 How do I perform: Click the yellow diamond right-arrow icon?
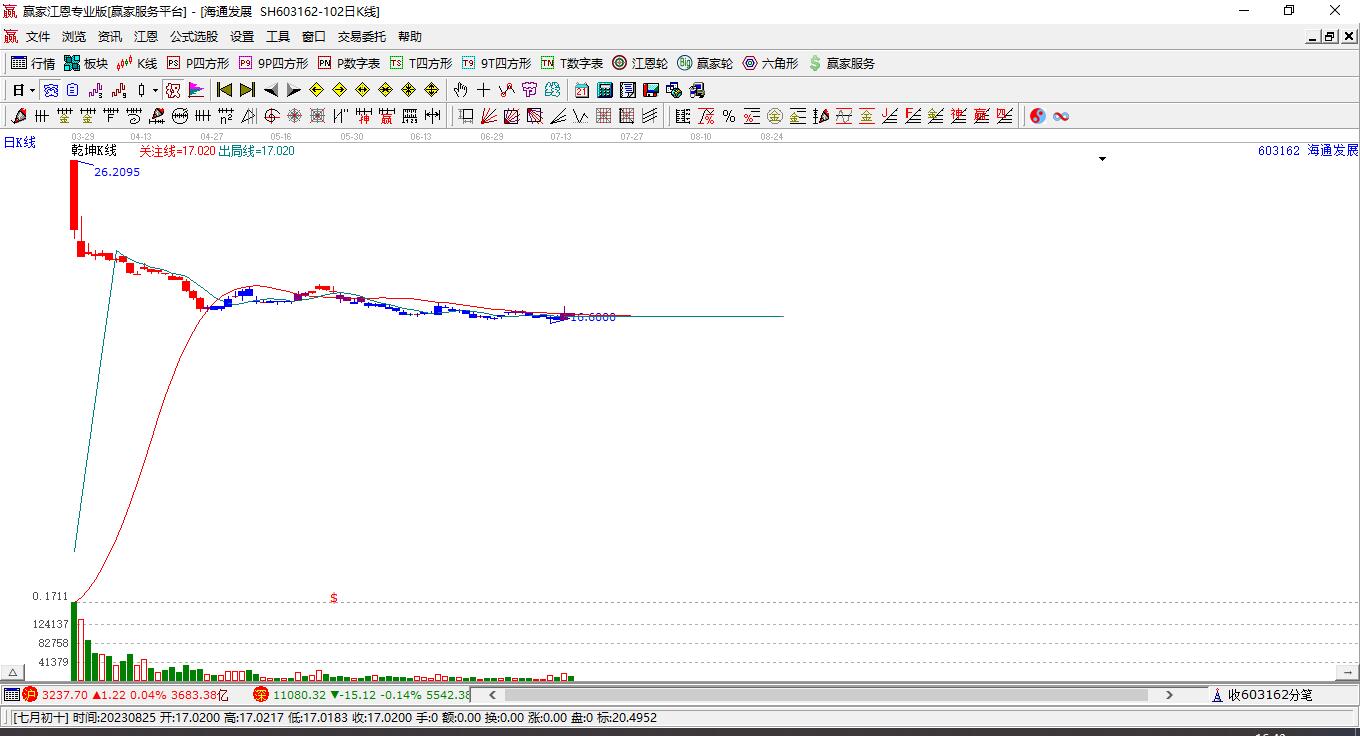point(339,90)
